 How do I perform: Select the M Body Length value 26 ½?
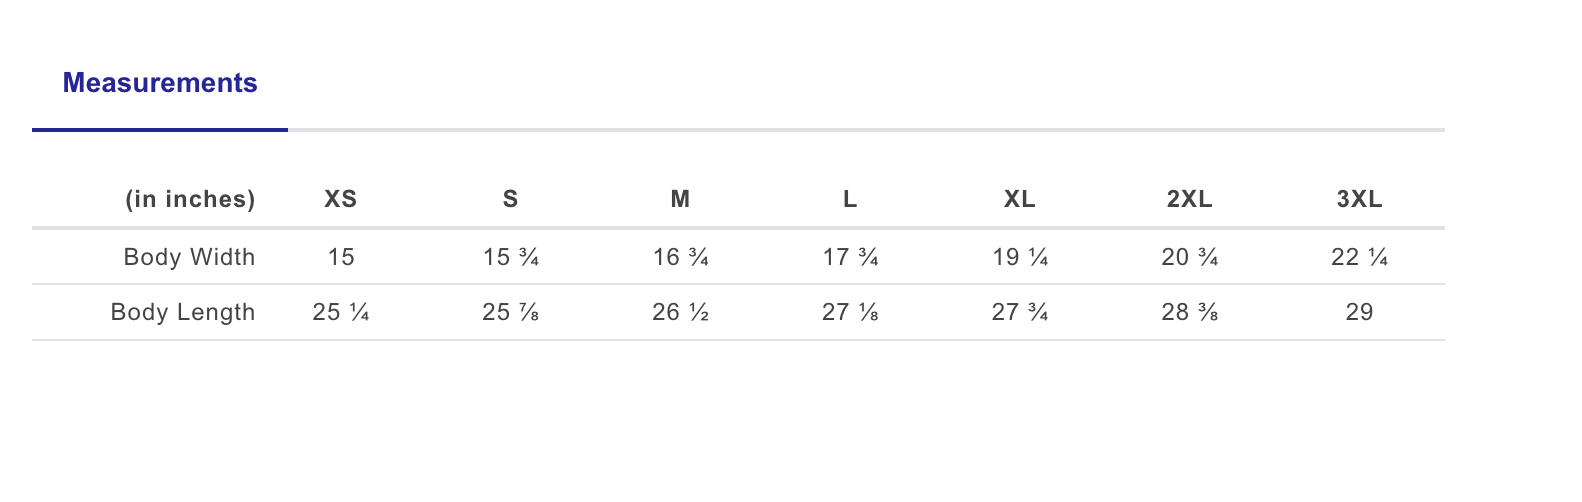(x=680, y=312)
